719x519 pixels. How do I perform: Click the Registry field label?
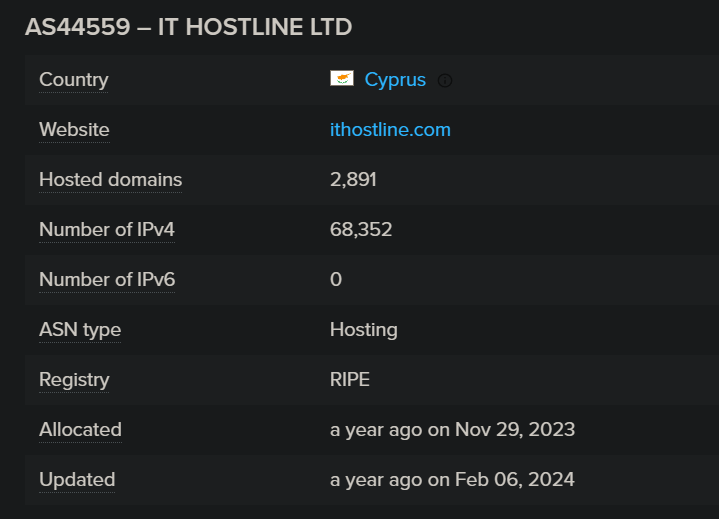coord(74,380)
